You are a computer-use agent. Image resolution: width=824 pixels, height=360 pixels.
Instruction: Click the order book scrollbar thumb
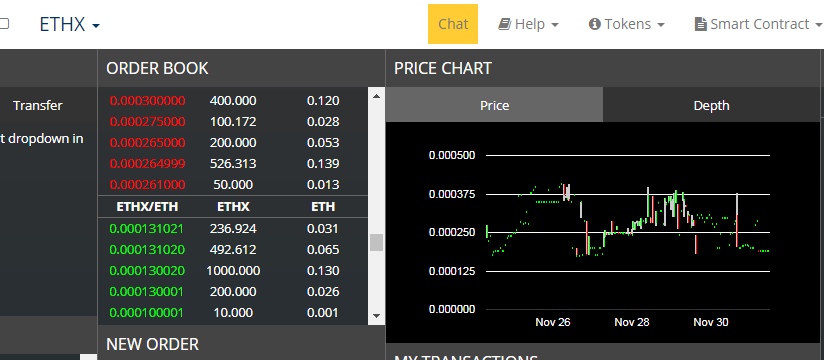[x=376, y=242]
